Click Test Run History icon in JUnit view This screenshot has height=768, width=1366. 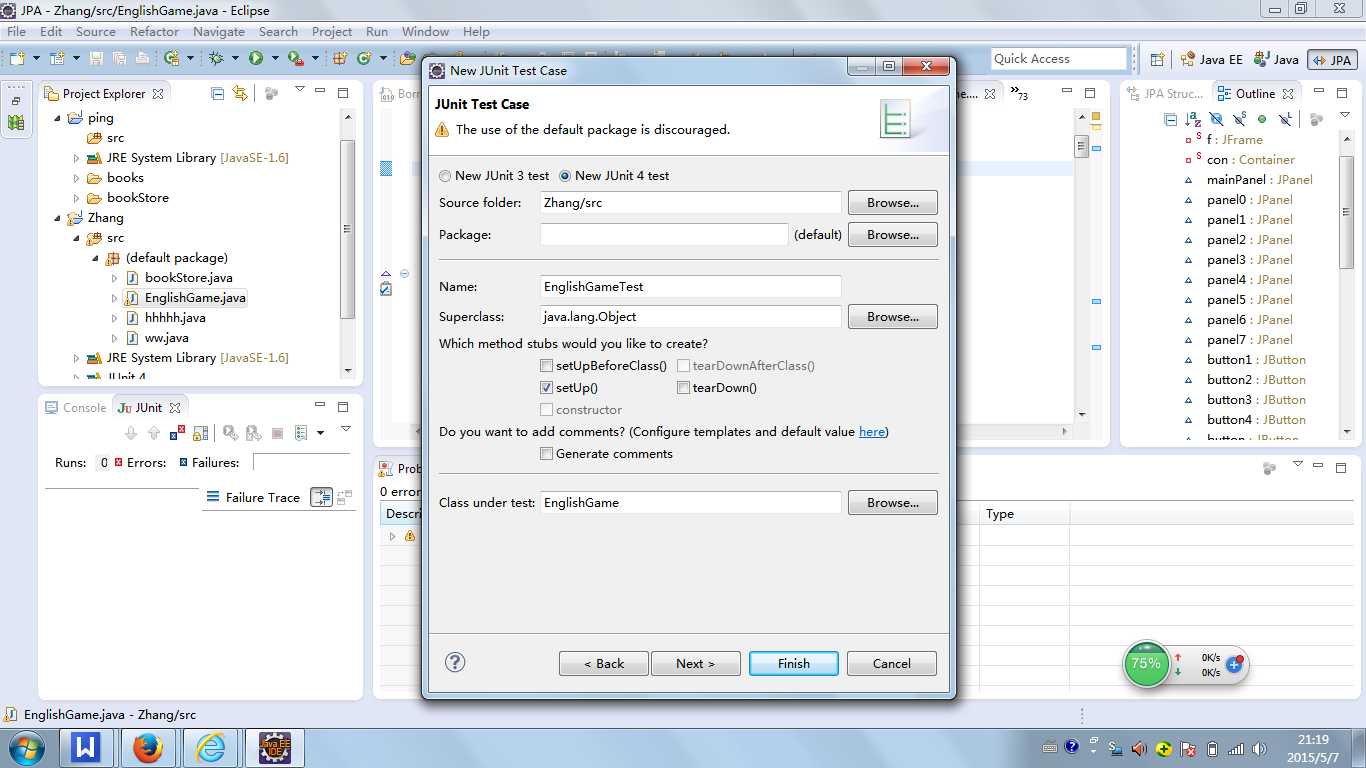pos(301,433)
